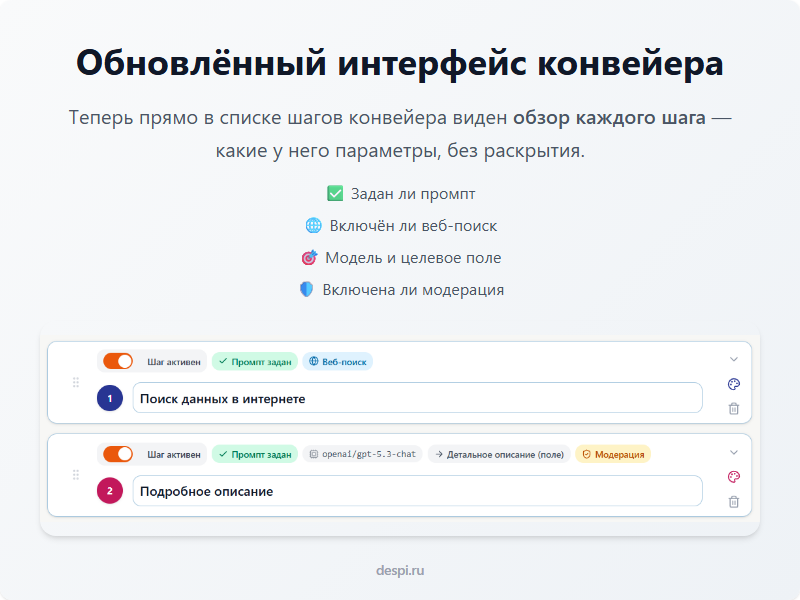800x600 pixels.
Task: Click the green checkmark emoji icon
Action: pyautogui.click(x=335, y=193)
